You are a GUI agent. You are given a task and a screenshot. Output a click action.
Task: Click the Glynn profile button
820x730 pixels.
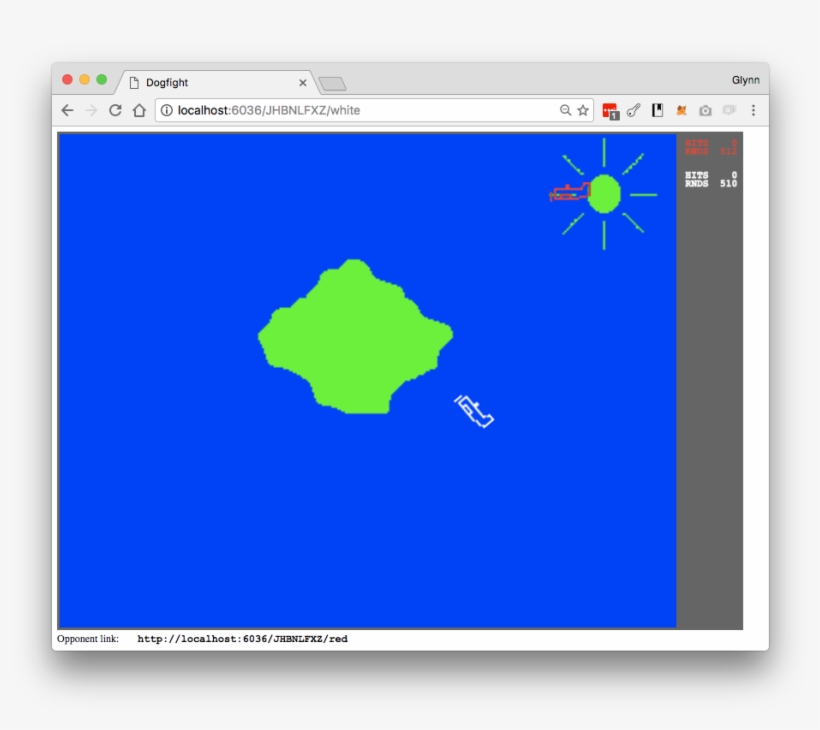745,80
